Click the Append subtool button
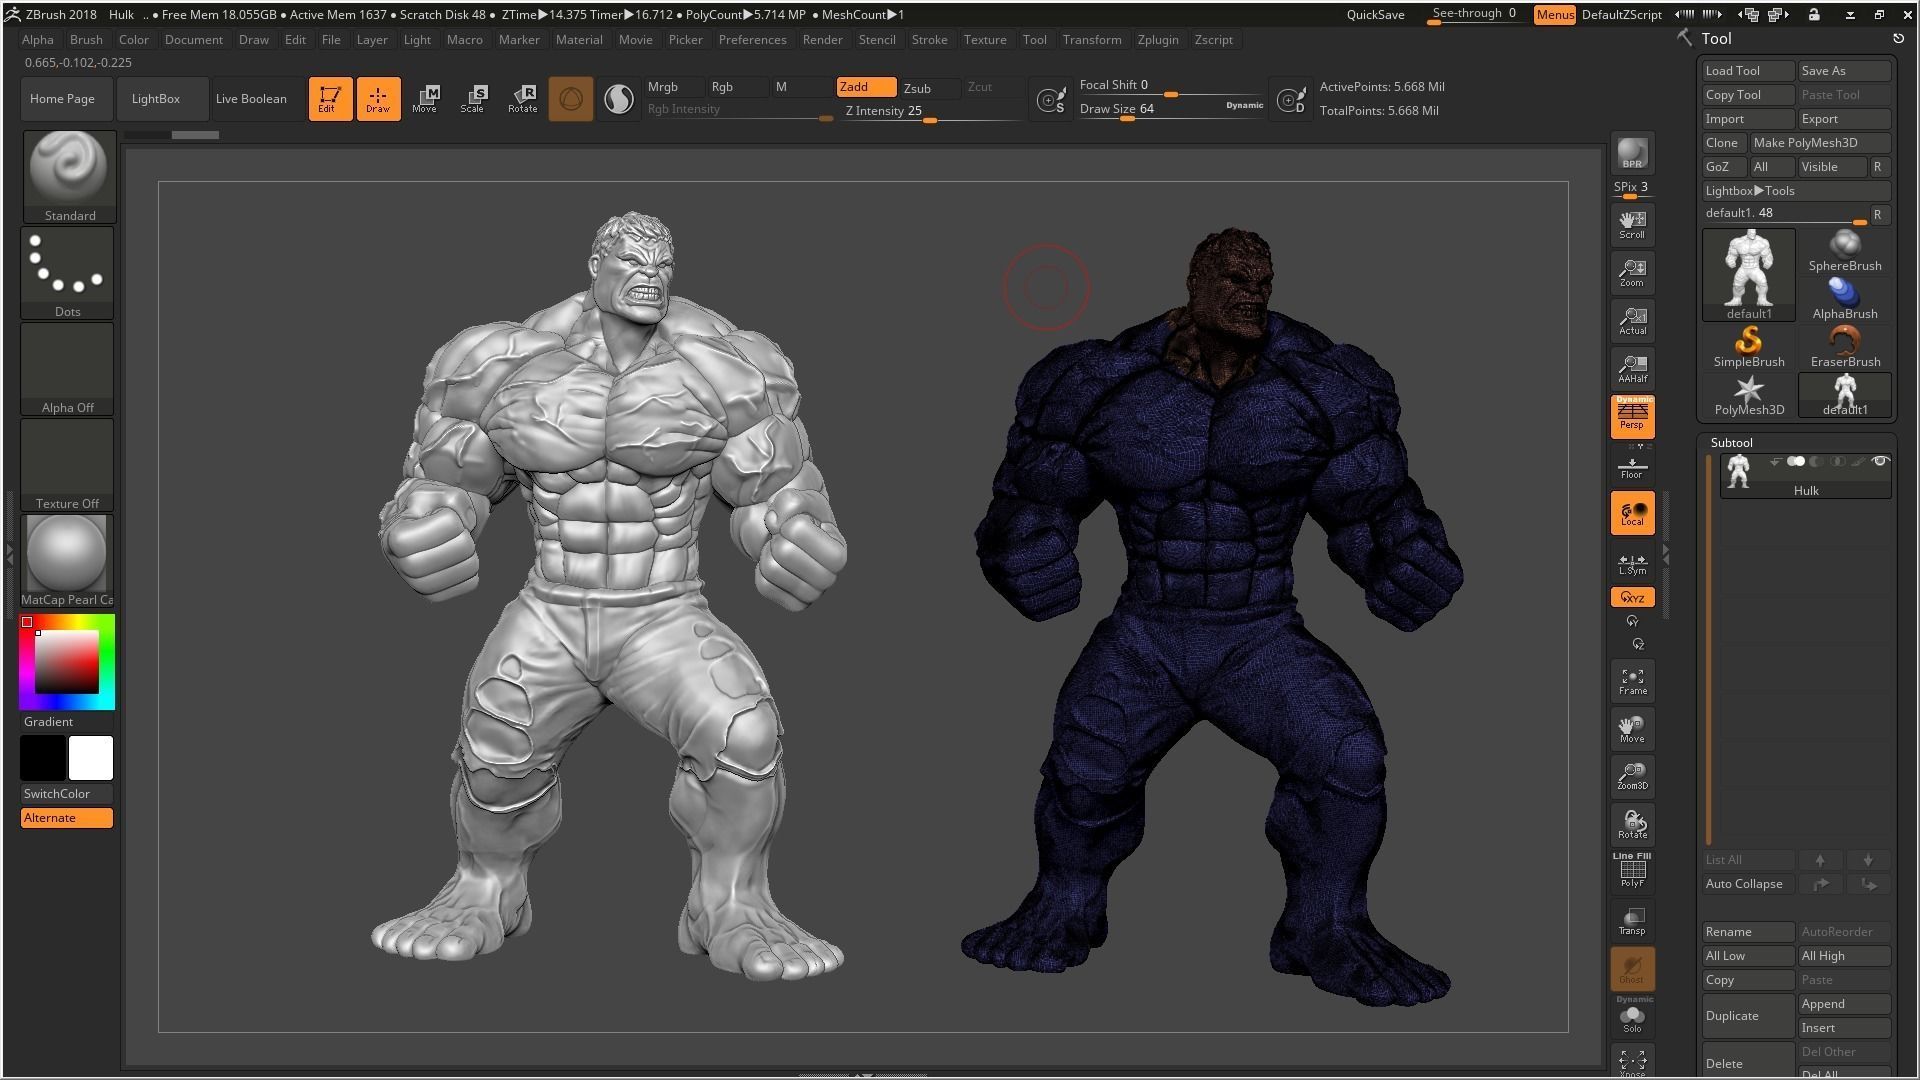1920x1080 pixels. coord(1844,1003)
